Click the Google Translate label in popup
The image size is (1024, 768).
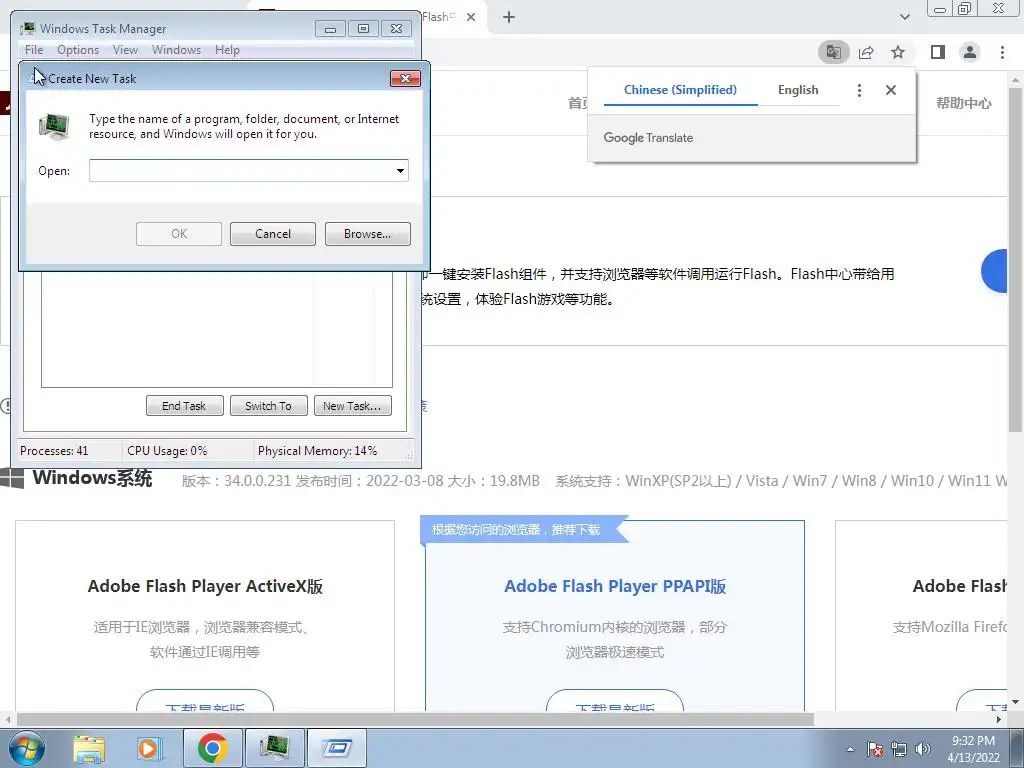[648, 138]
